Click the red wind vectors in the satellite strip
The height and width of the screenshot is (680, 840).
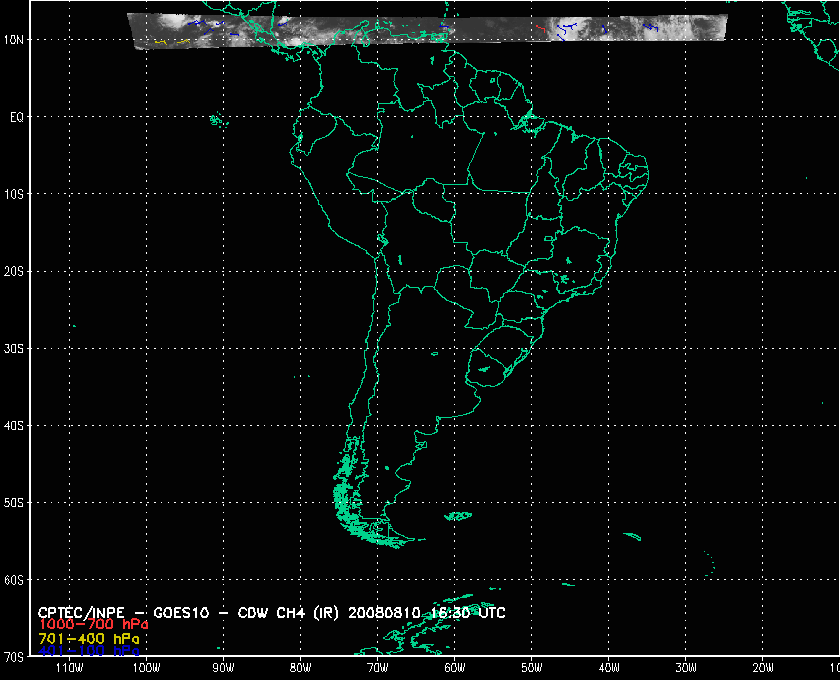pos(541,29)
